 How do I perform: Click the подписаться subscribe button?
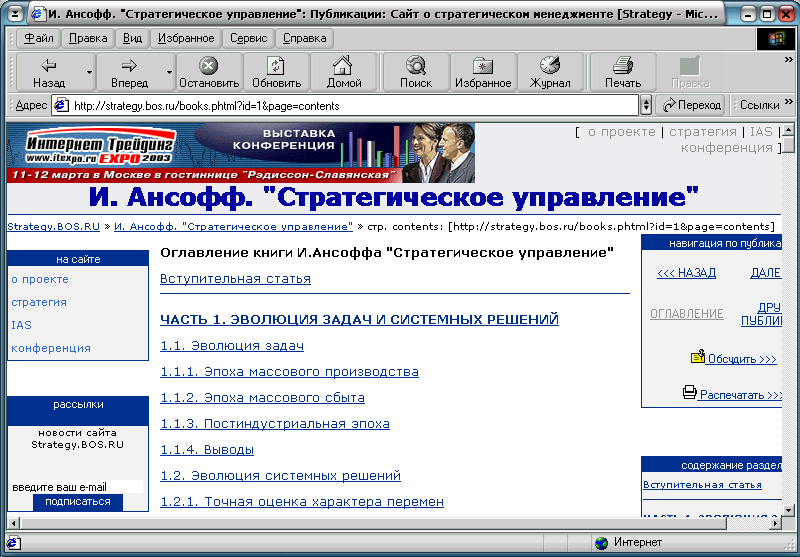(x=78, y=502)
